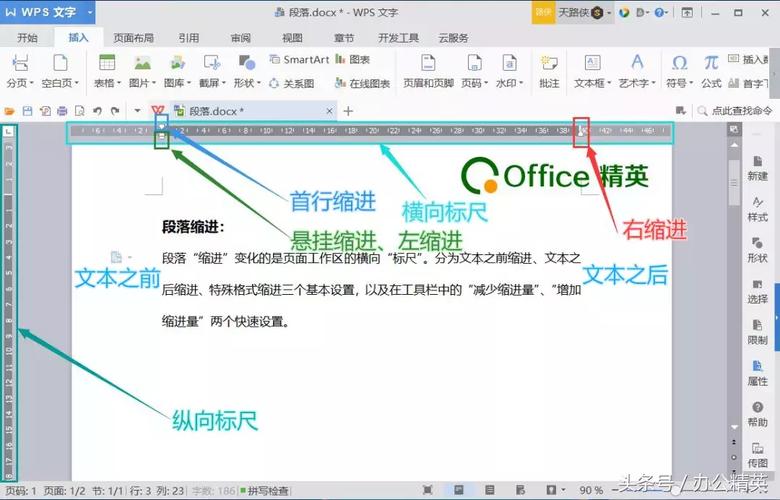Open 选择 selection pane in sidebar

[757, 292]
